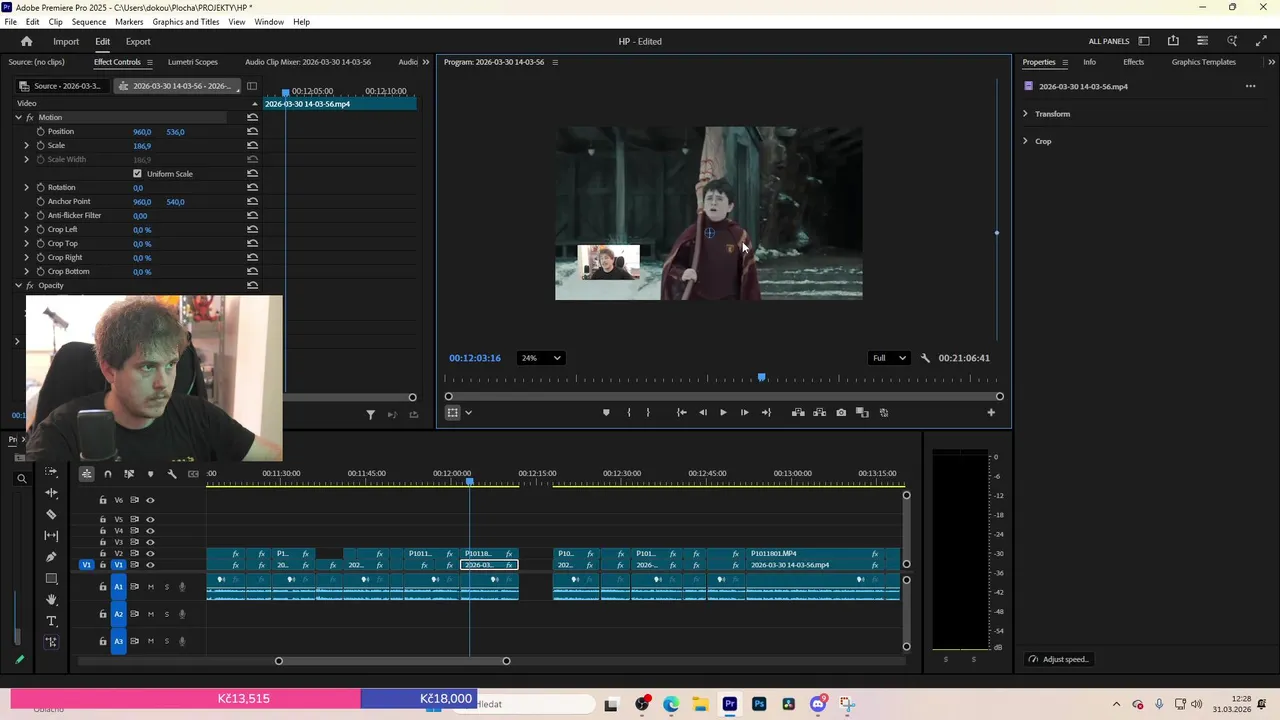Switch to the Lumetri Scopes tab
Image resolution: width=1280 pixels, height=720 pixels.
coord(192,62)
